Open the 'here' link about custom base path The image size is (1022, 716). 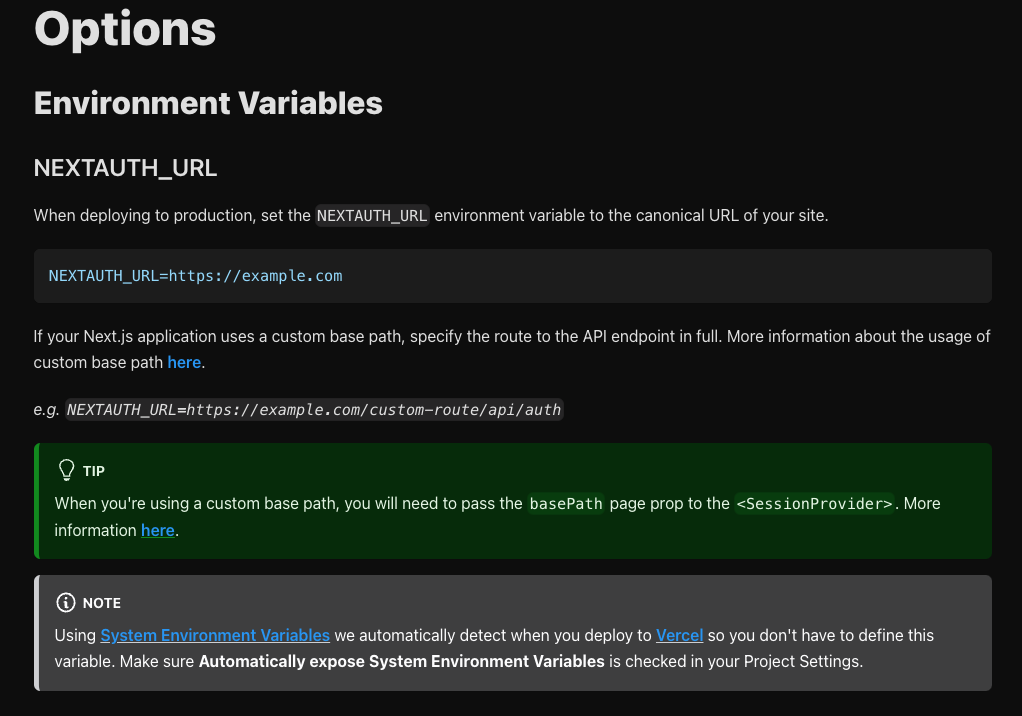[184, 362]
